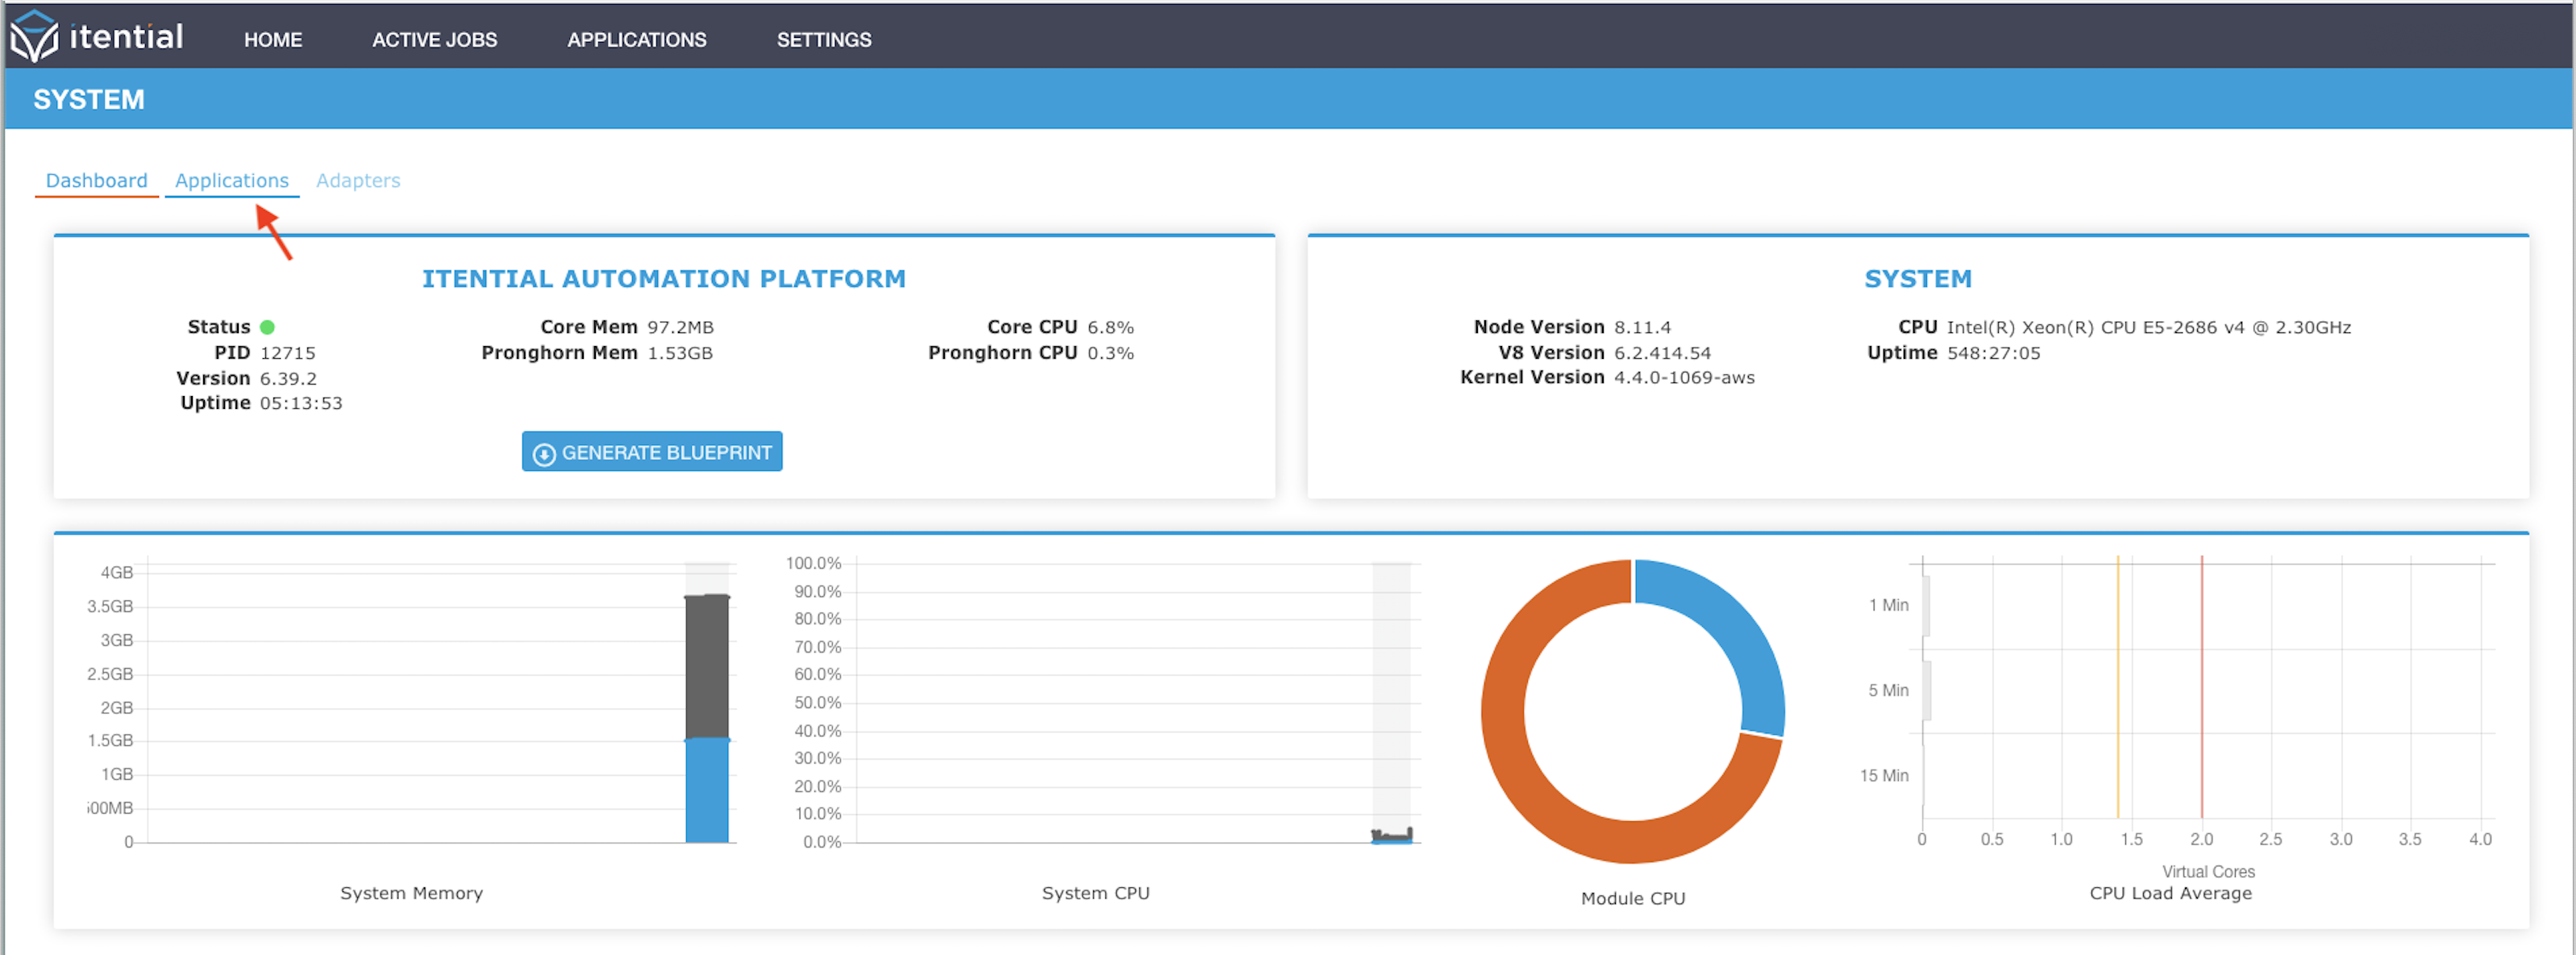
Task: Open the SETTINGS menu
Action: pyautogui.click(x=824, y=40)
